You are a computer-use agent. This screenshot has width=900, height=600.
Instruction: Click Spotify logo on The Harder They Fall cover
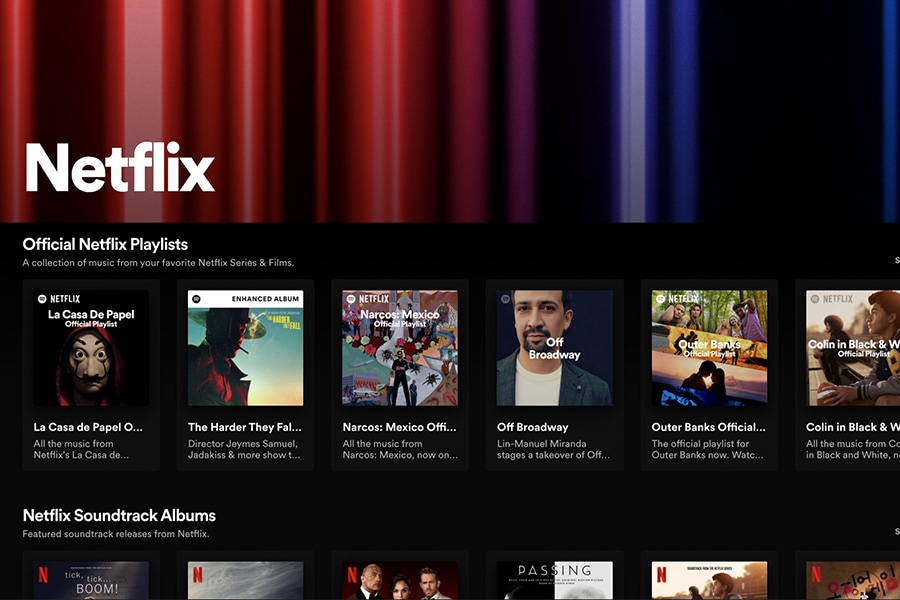197,299
